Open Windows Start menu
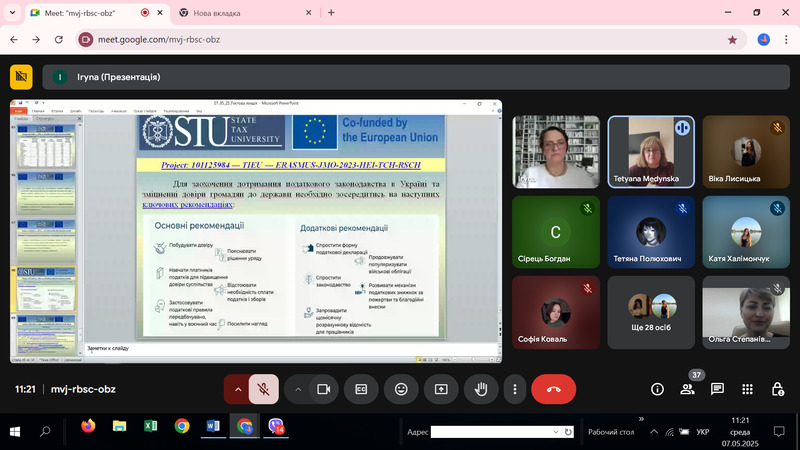Screen dimensions: 800x450 tap(15, 432)
